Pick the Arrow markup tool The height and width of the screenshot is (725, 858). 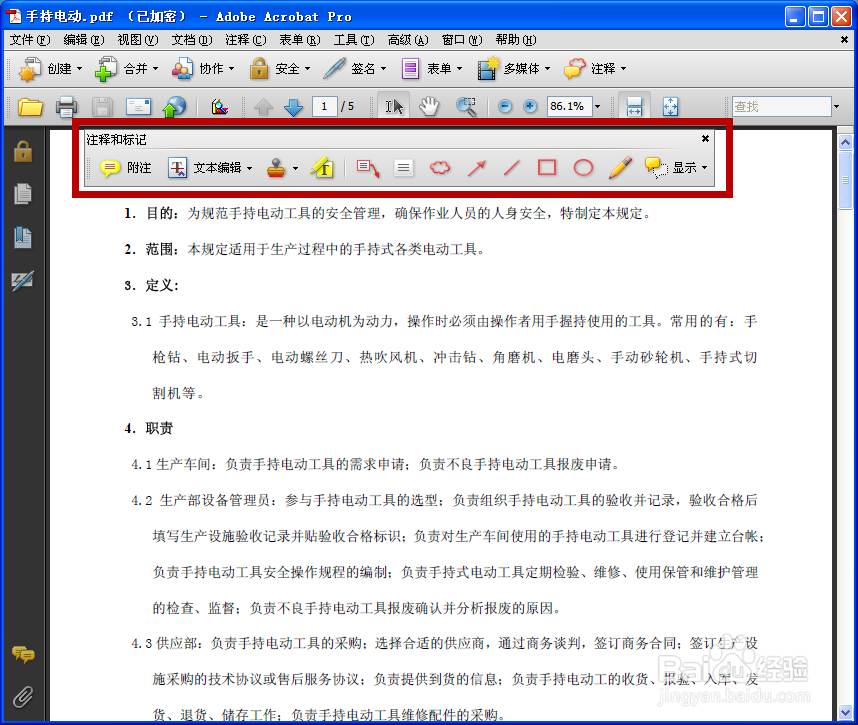(476, 167)
